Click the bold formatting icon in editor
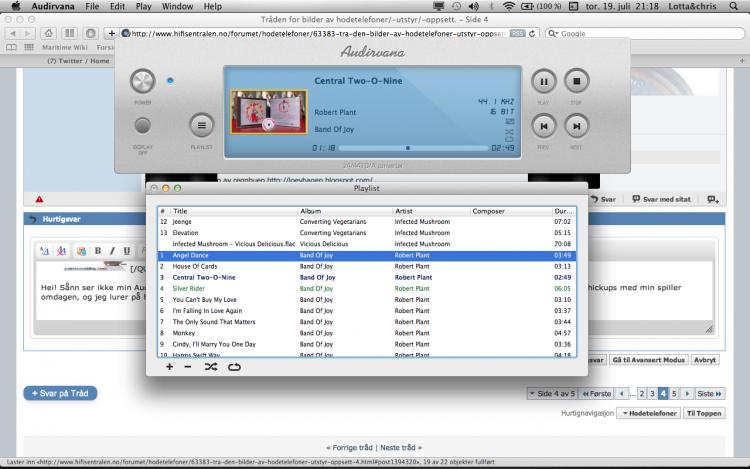This screenshot has height=469, width=750. coord(98,251)
